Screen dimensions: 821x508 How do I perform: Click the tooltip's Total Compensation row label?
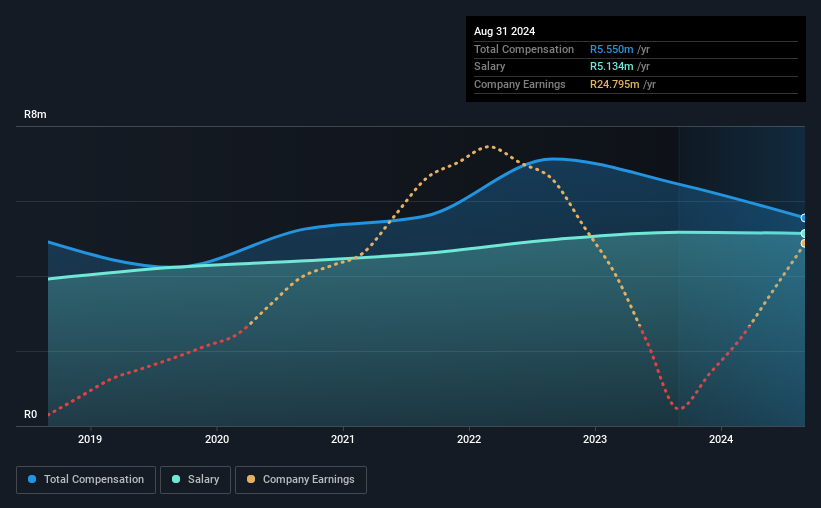click(x=524, y=49)
